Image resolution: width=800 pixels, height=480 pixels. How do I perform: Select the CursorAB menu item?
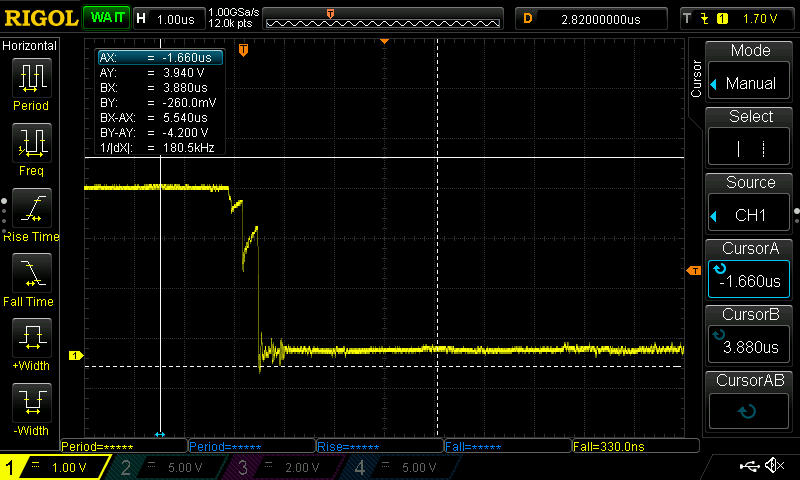tap(750, 400)
